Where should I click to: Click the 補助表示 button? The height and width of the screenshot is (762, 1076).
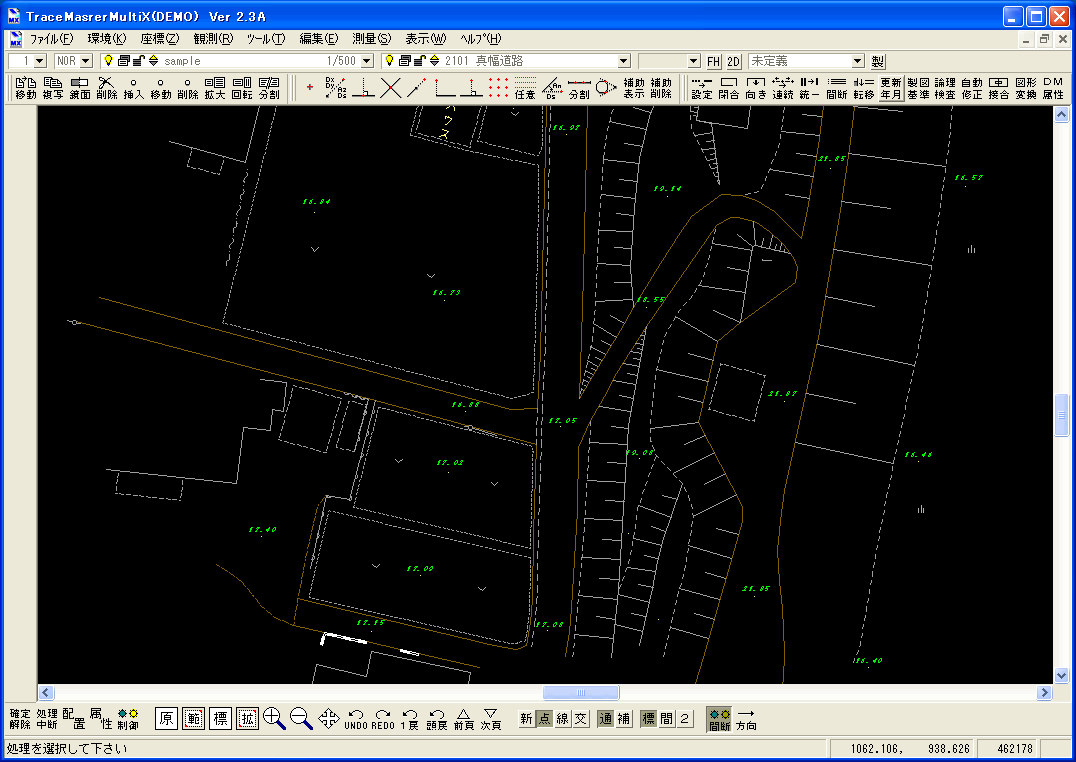(633, 88)
